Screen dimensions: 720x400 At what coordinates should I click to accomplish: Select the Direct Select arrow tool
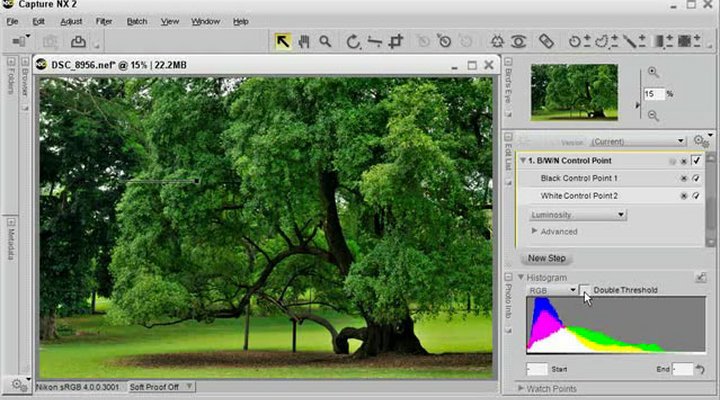click(283, 41)
